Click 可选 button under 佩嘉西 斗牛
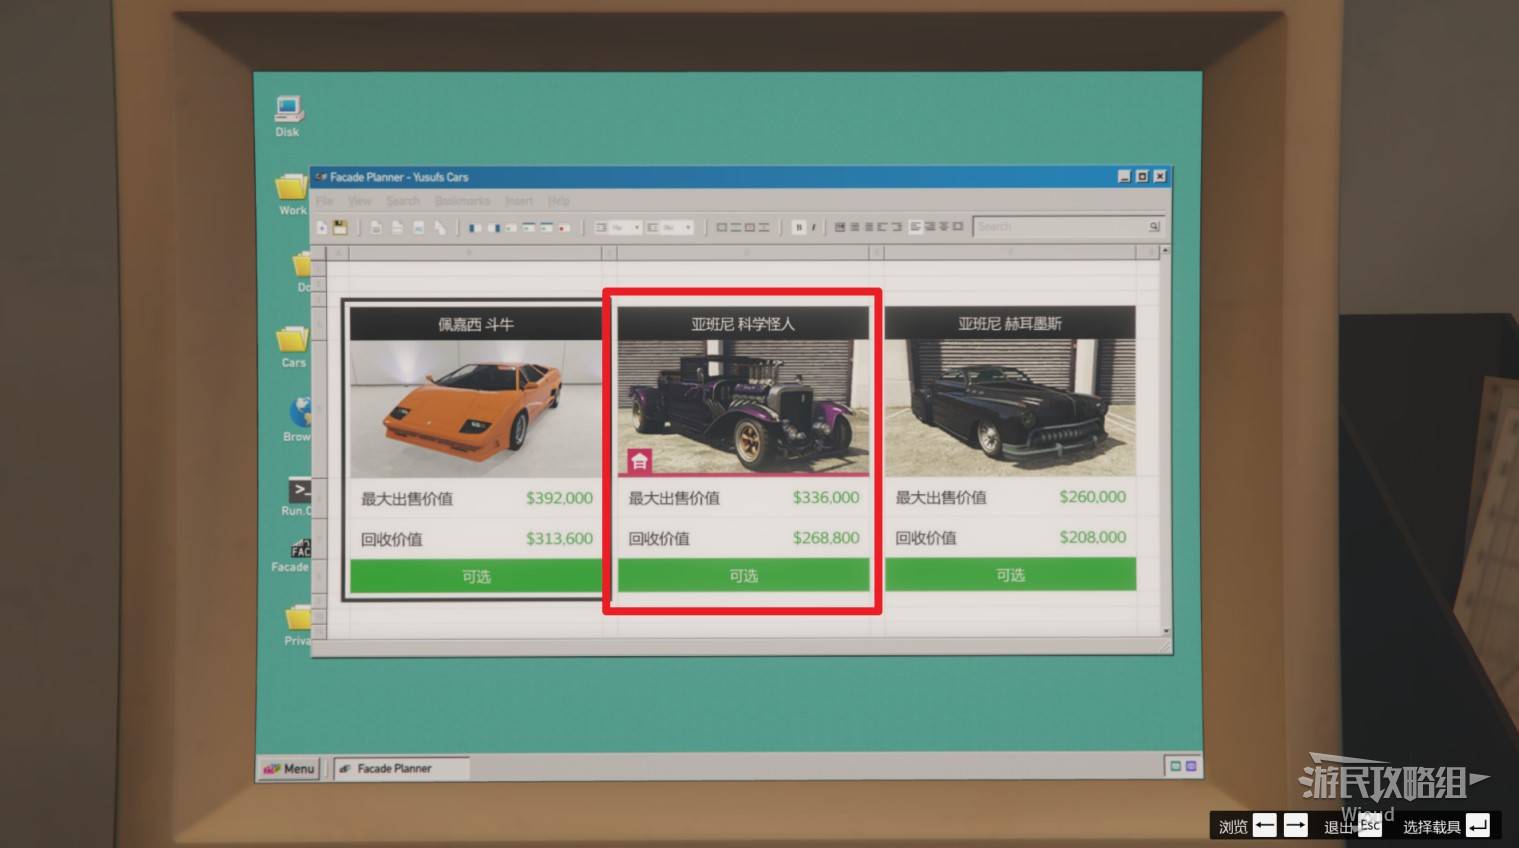1519x848 pixels. (x=476, y=577)
